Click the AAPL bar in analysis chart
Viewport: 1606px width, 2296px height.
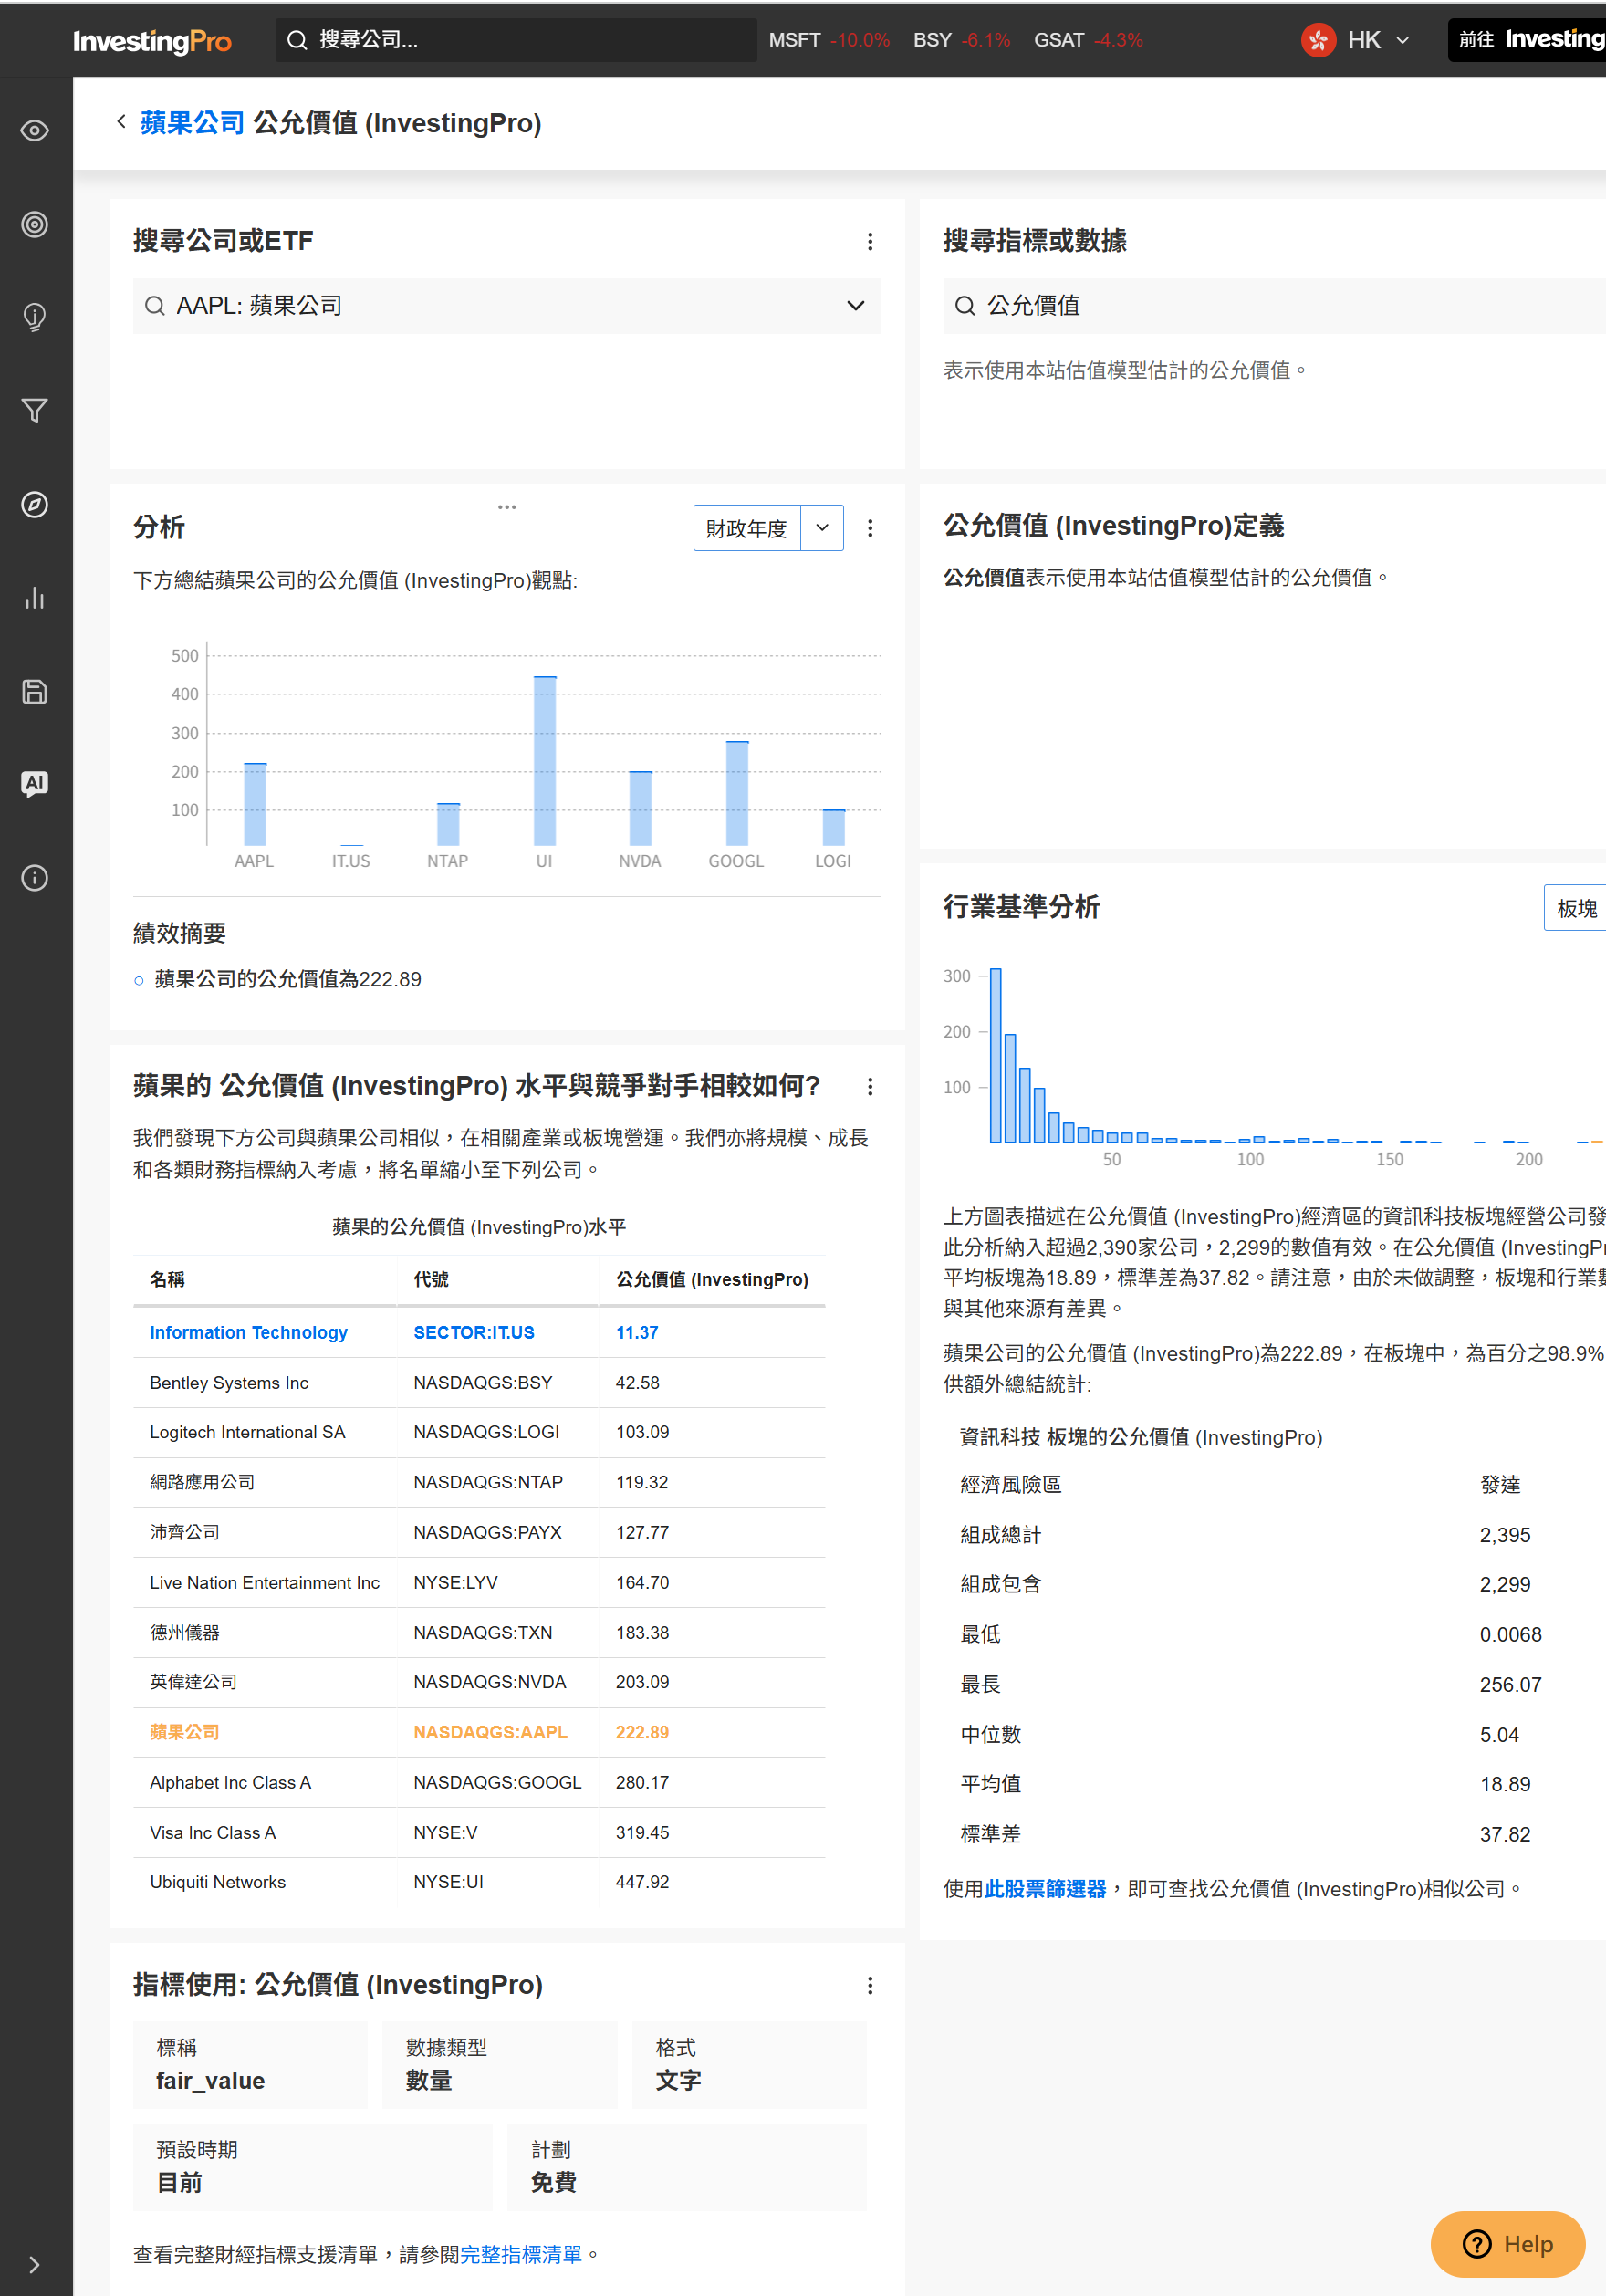[x=255, y=804]
